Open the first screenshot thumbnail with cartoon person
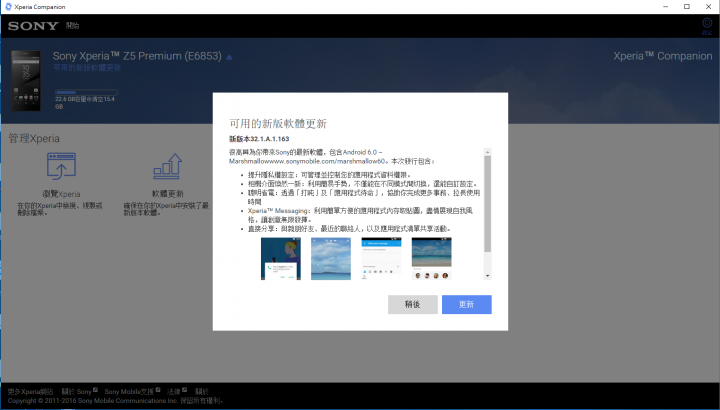 [281, 258]
